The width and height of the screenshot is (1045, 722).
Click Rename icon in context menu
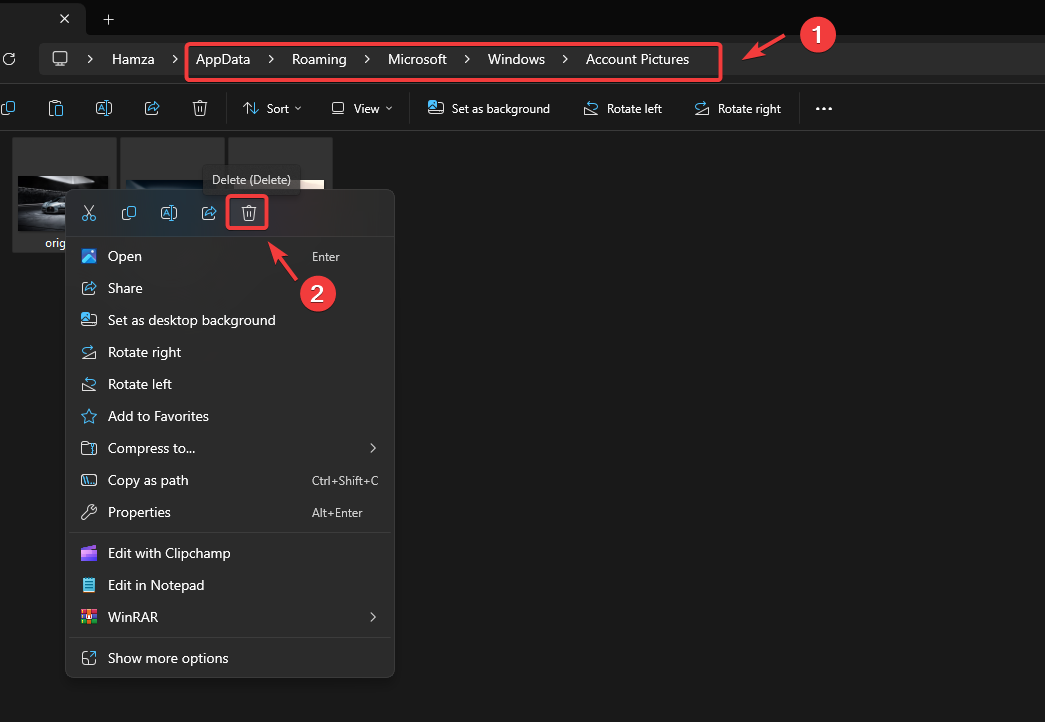(x=169, y=213)
